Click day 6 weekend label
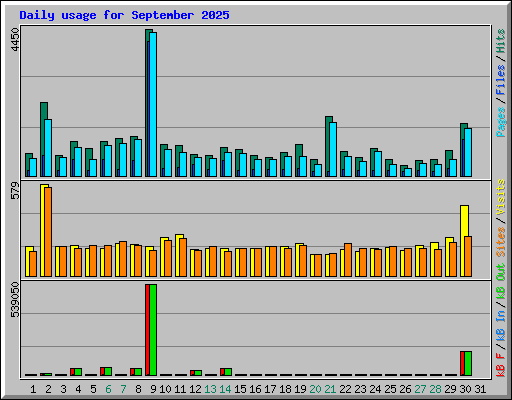 tap(108, 389)
